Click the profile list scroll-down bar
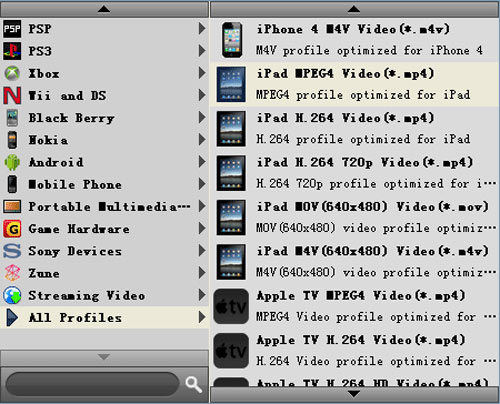The image size is (500, 404). (x=354, y=395)
